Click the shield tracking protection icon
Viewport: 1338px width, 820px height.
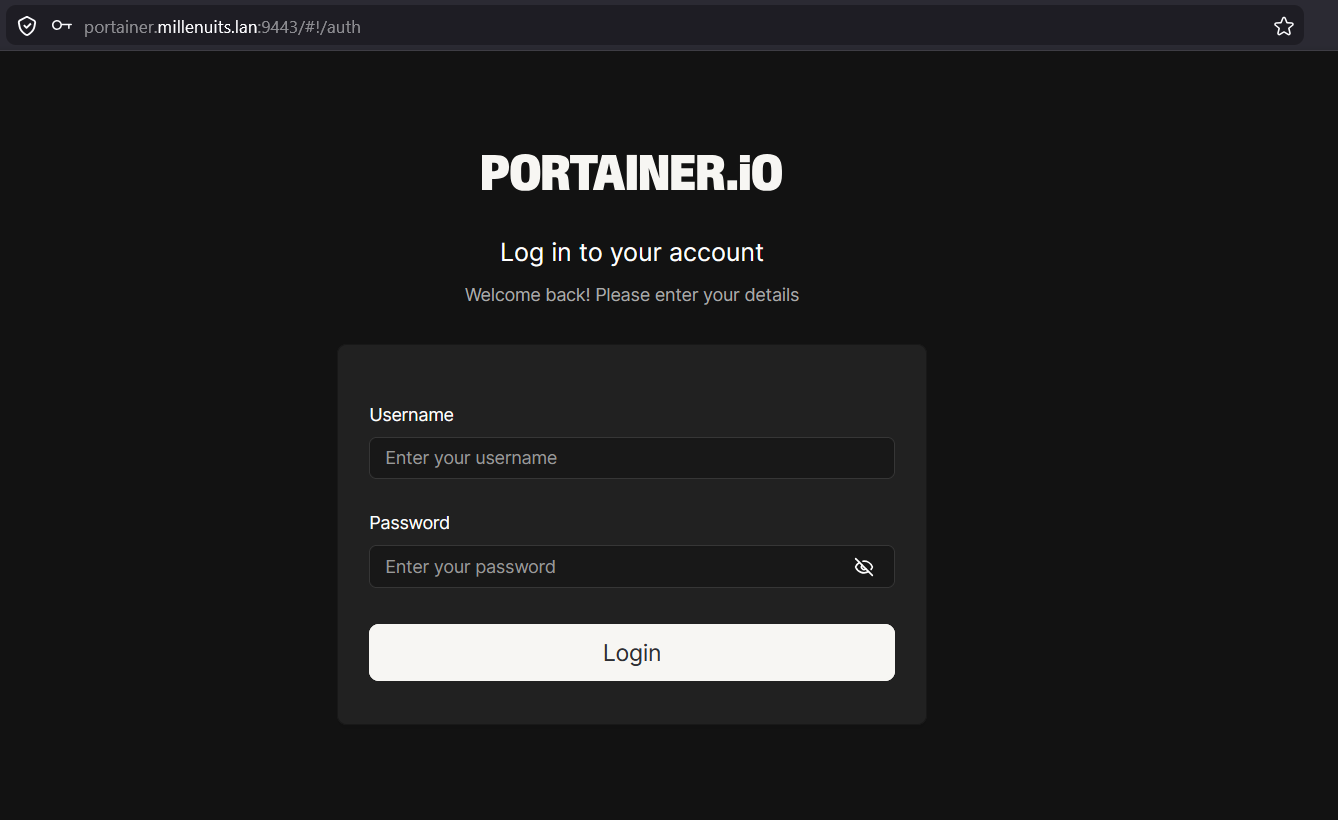click(x=27, y=27)
